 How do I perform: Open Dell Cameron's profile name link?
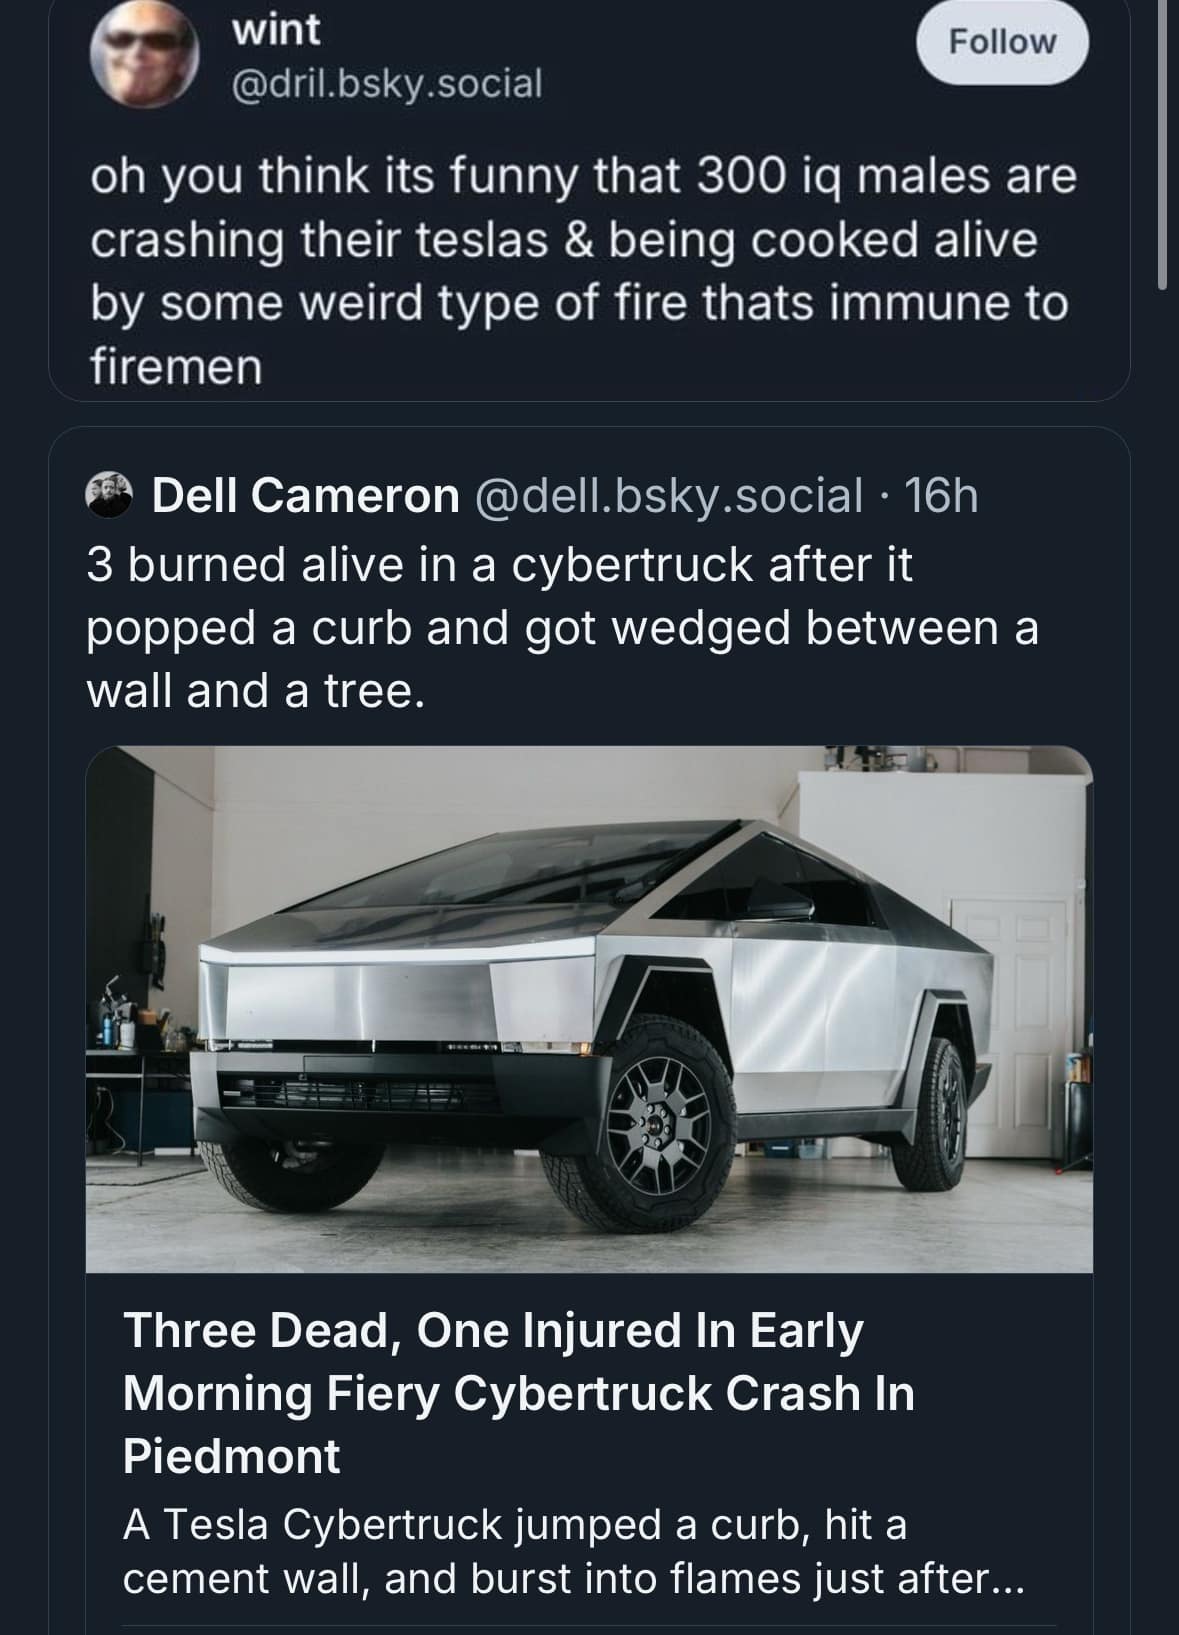[x=305, y=495]
